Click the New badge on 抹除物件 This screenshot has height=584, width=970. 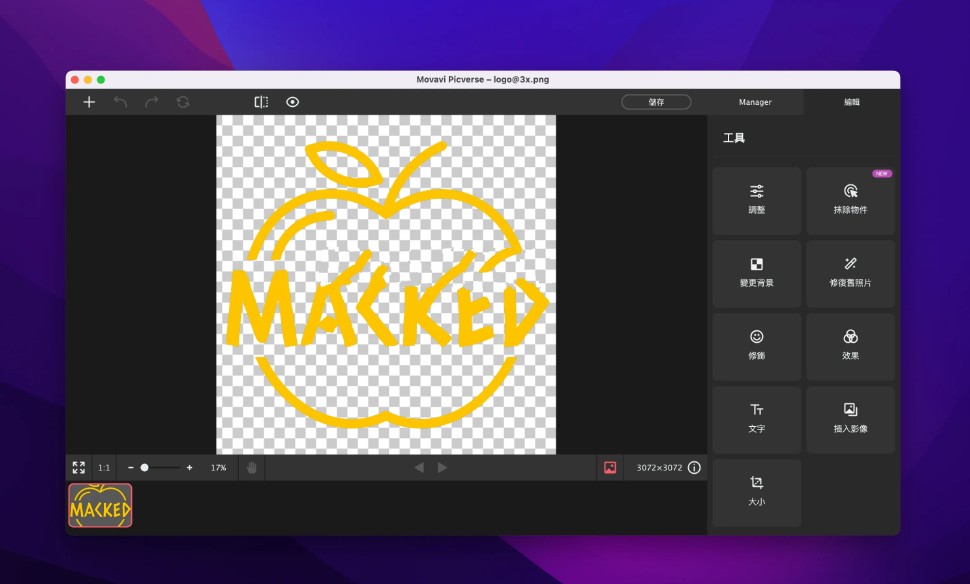pos(882,174)
